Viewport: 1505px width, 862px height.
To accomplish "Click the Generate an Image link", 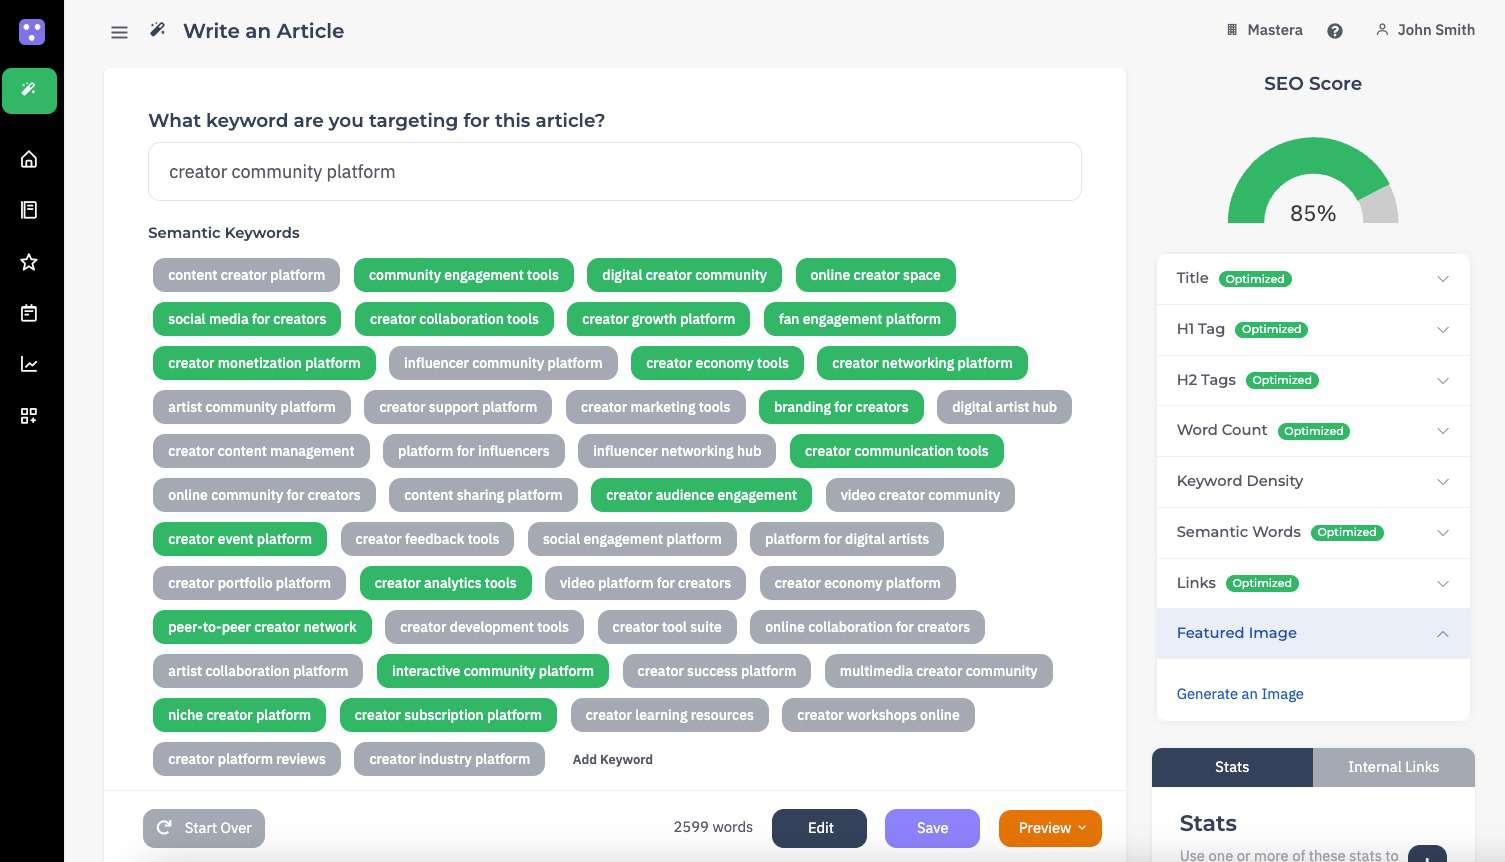I will point(1239,694).
